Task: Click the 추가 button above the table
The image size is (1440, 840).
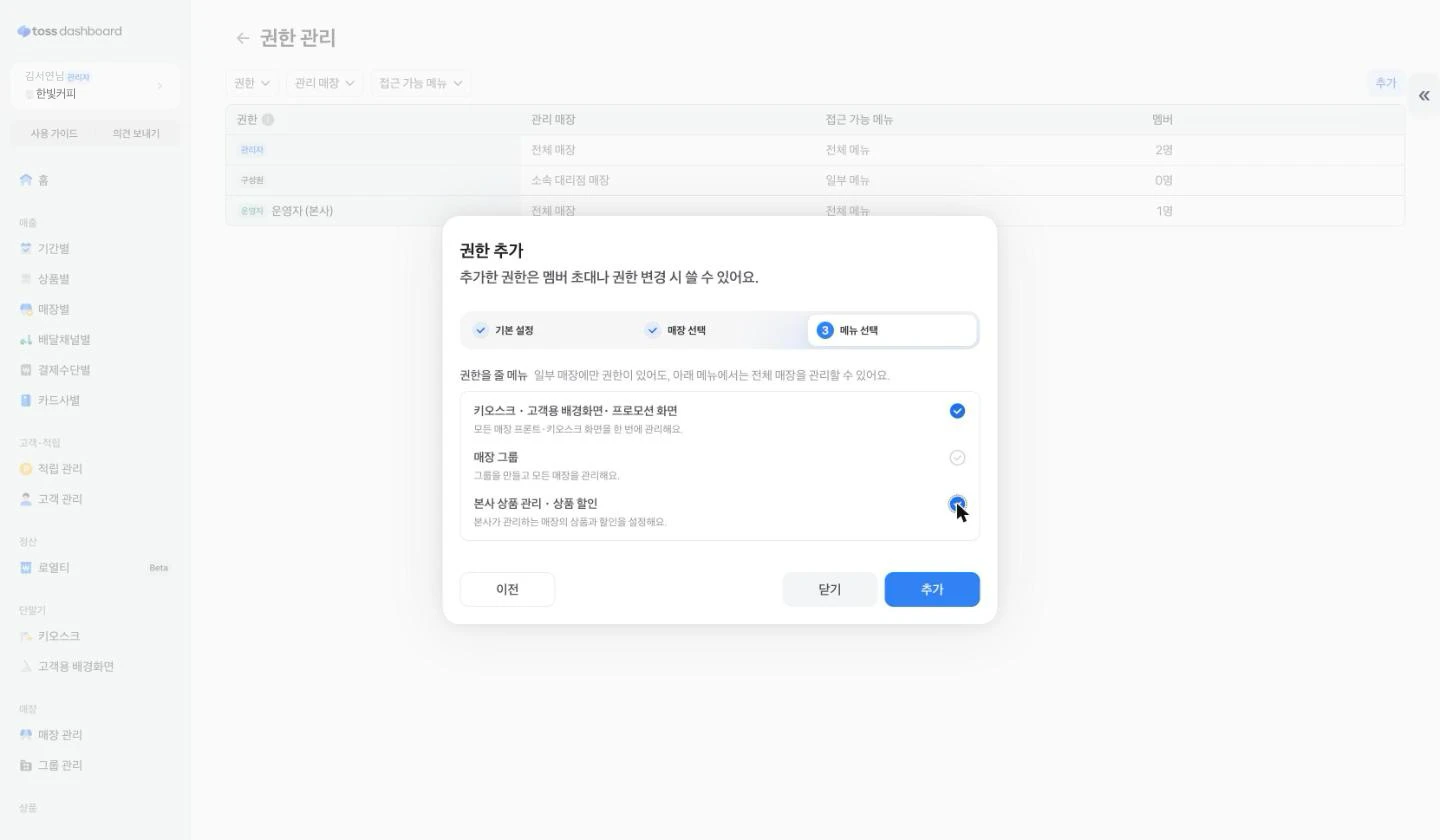Action: pos(1385,83)
